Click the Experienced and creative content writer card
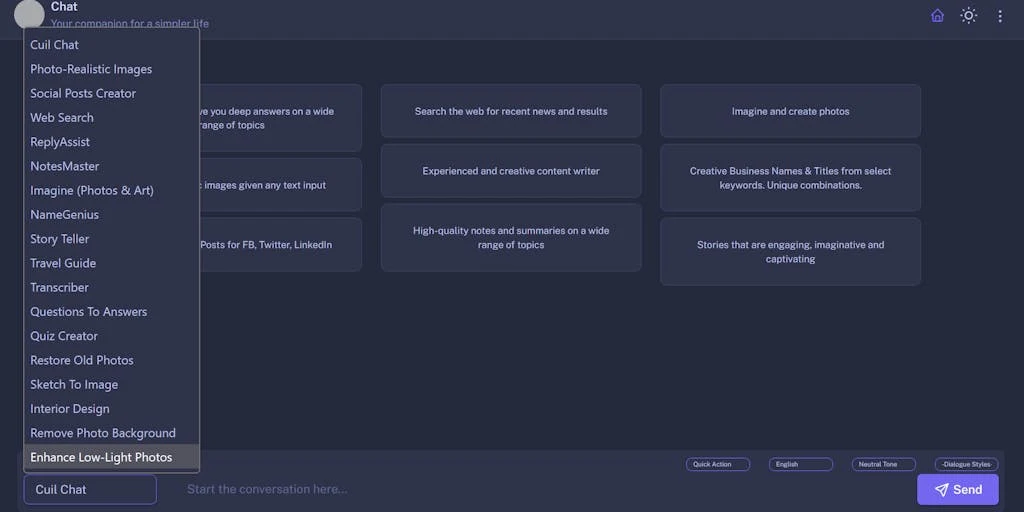The image size is (1024, 512). tap(511, 171)
